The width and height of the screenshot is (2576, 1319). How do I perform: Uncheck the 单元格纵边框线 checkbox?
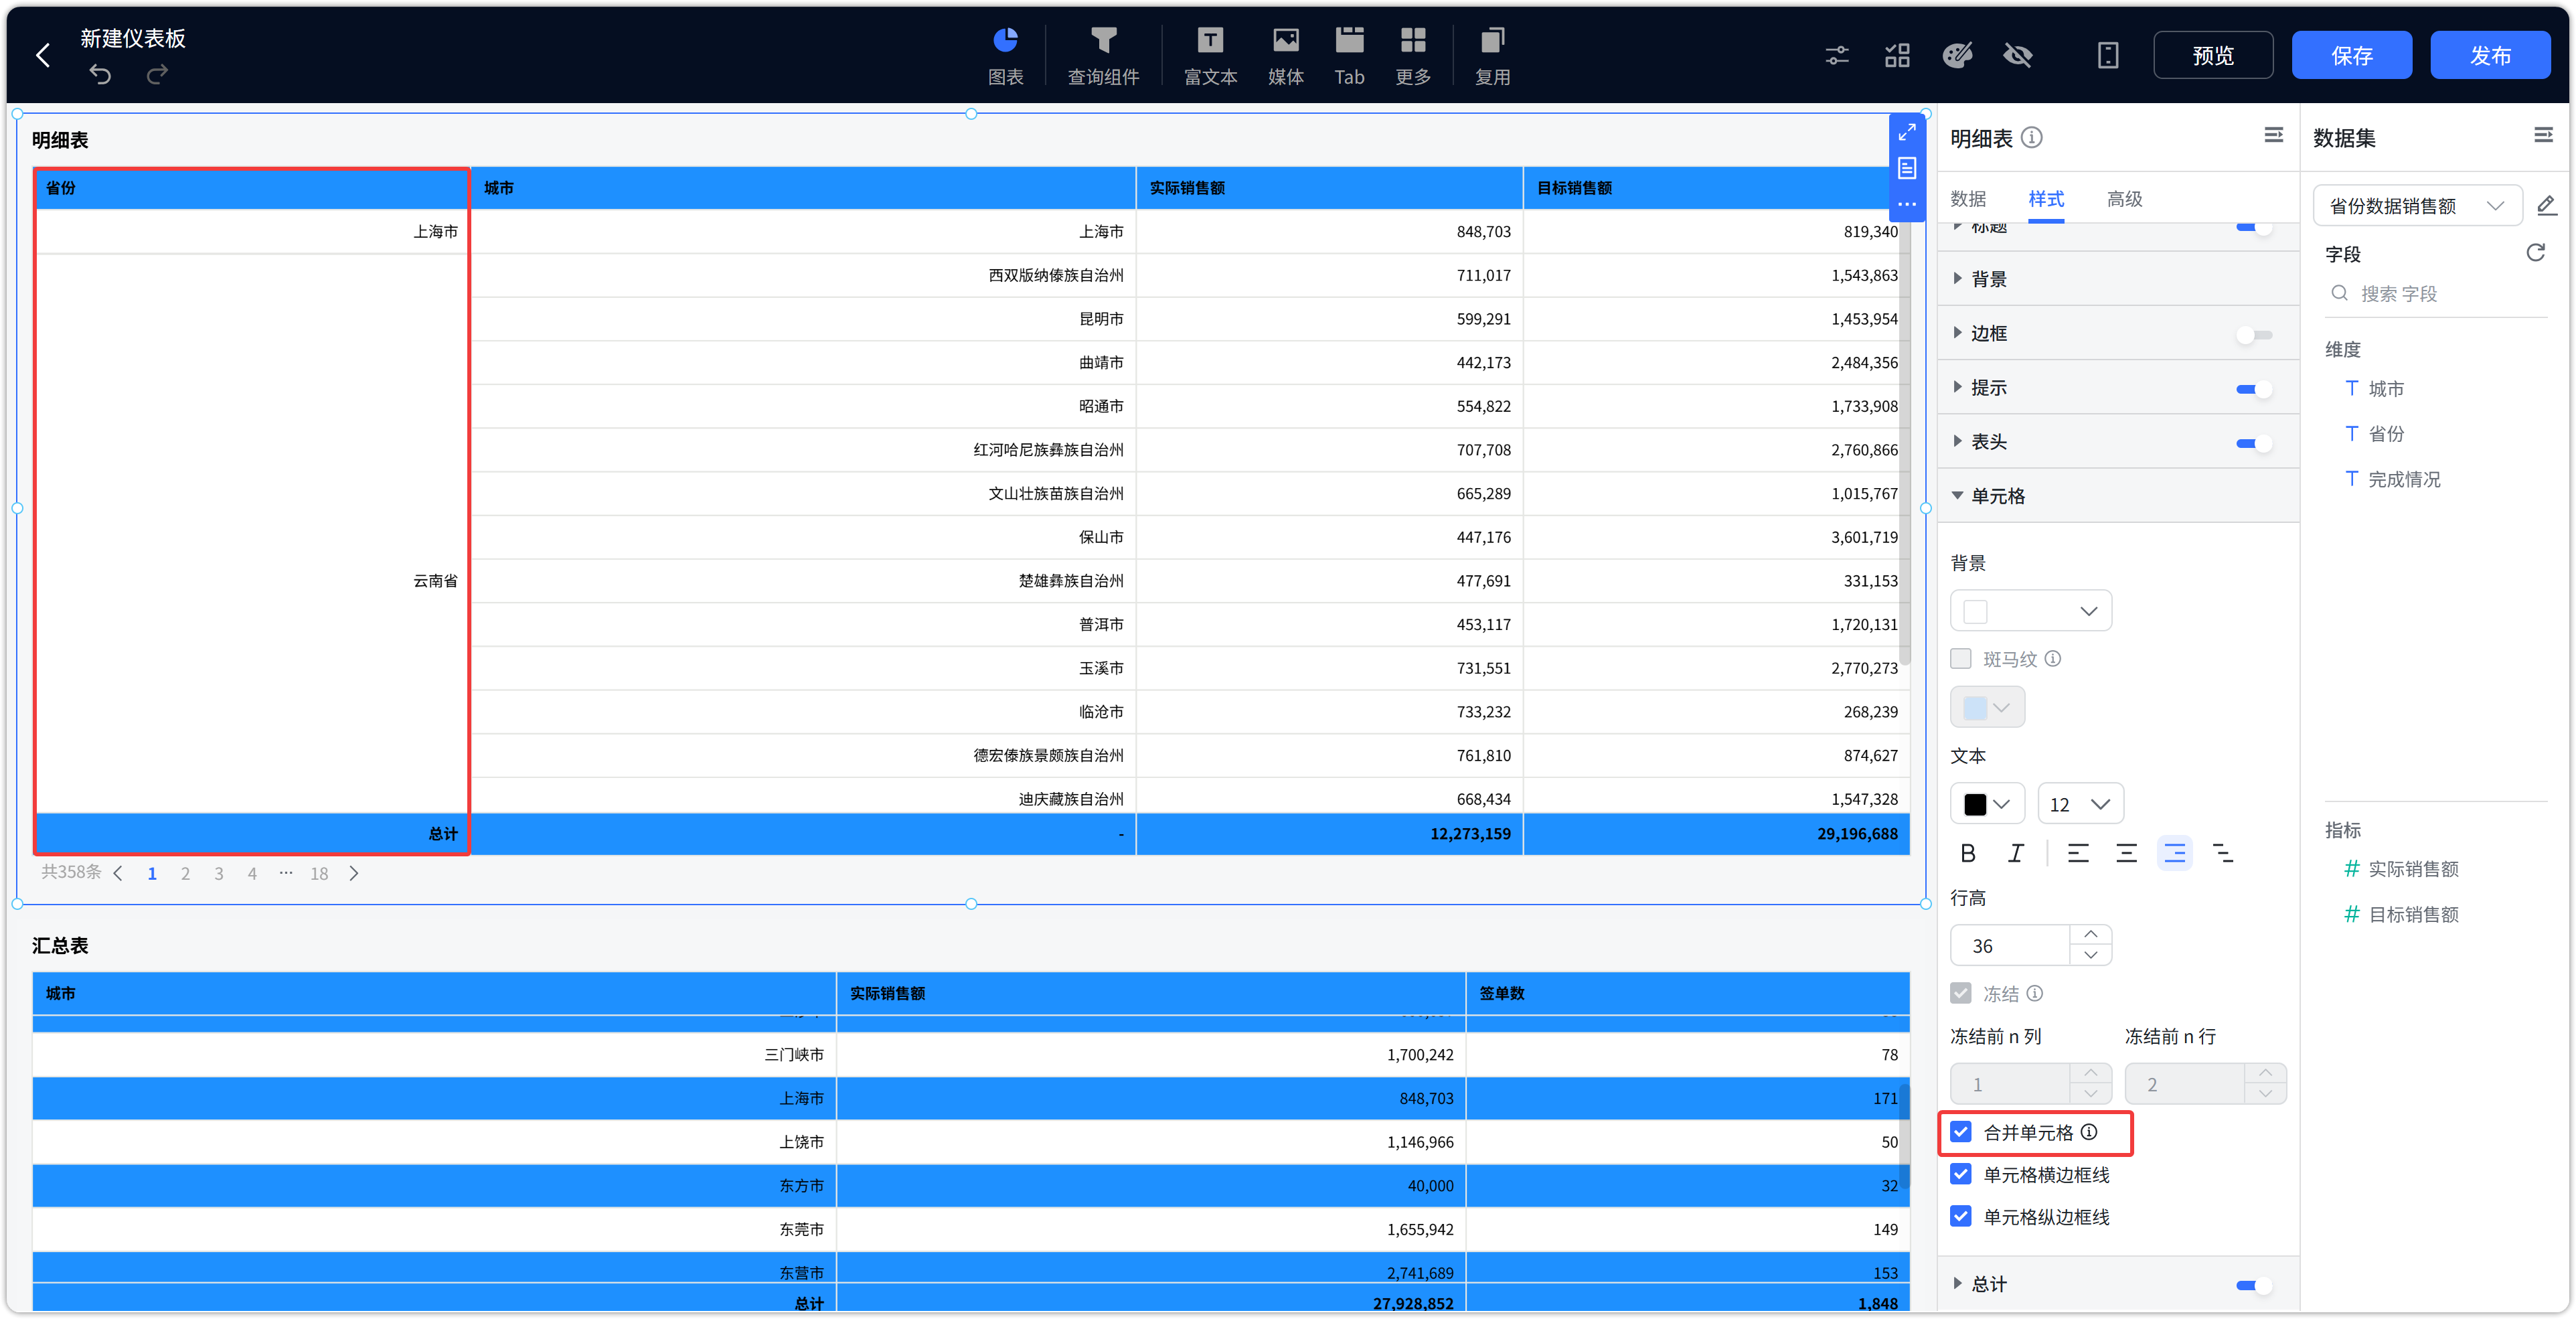1961,1216
